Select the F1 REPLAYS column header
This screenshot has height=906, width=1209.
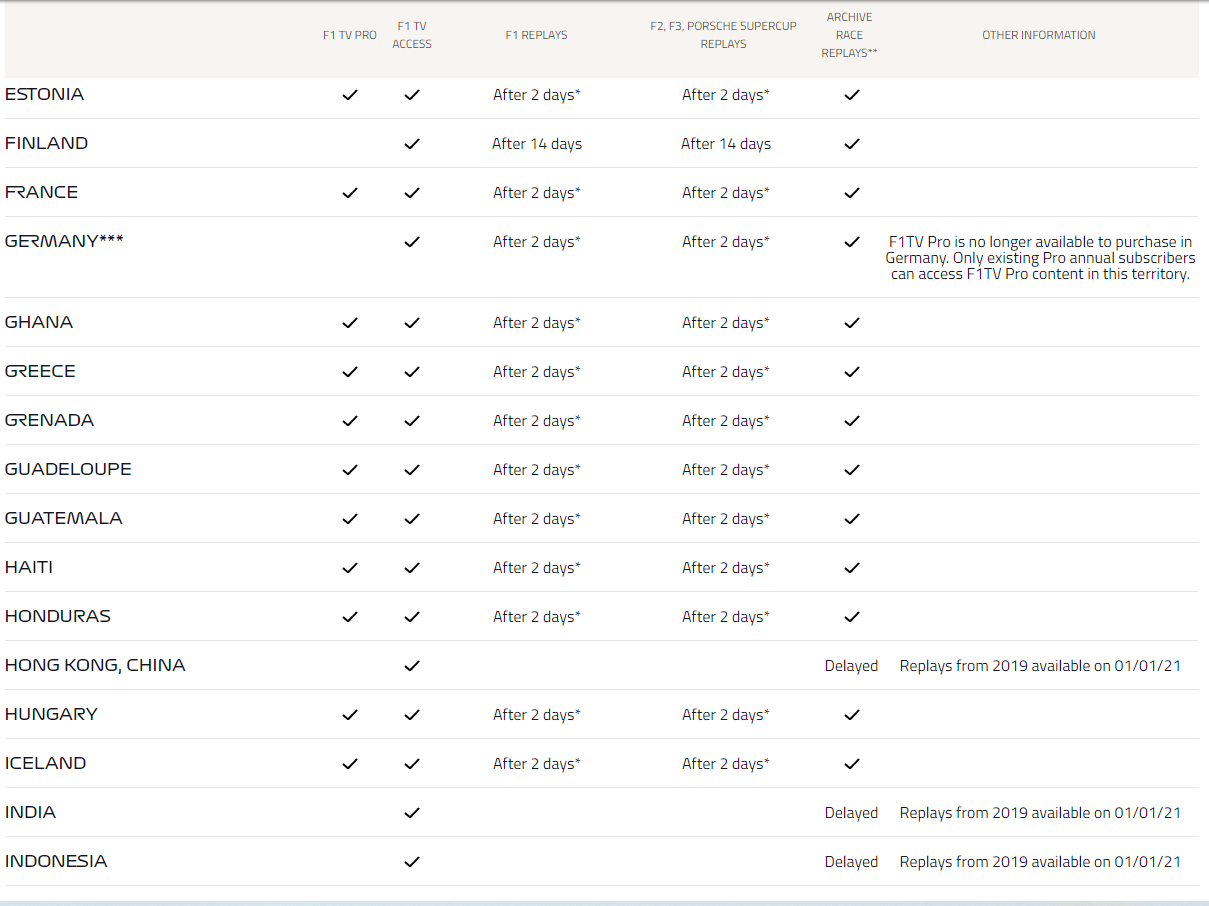[536, 35]
